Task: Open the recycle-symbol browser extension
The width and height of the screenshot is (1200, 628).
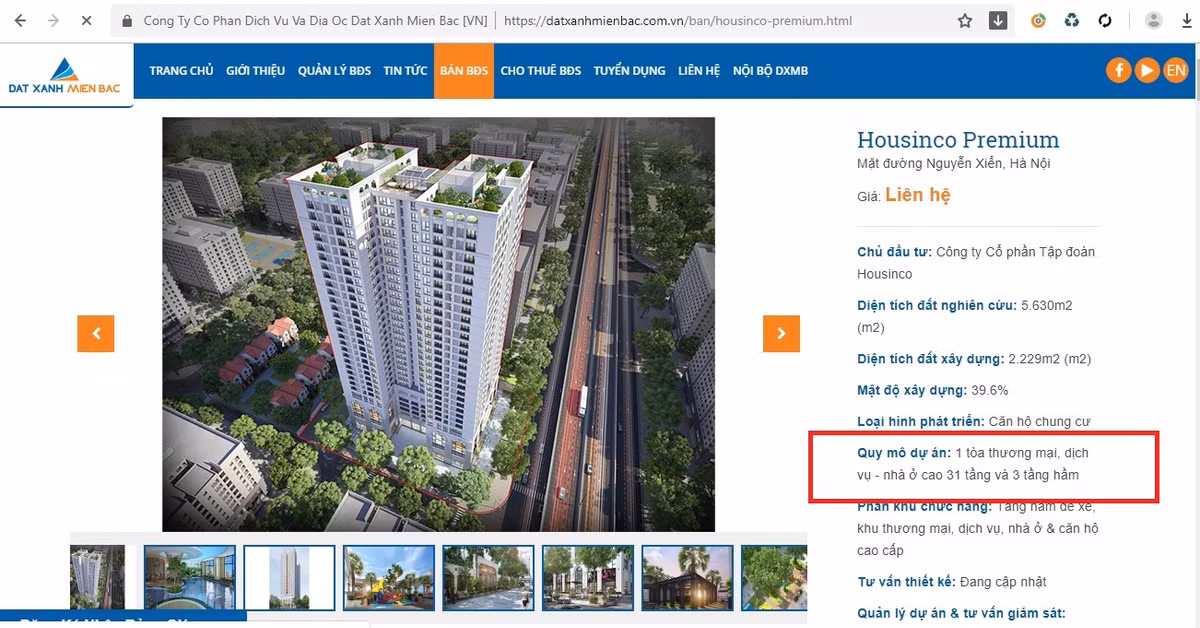Action: pos(1072,19)
